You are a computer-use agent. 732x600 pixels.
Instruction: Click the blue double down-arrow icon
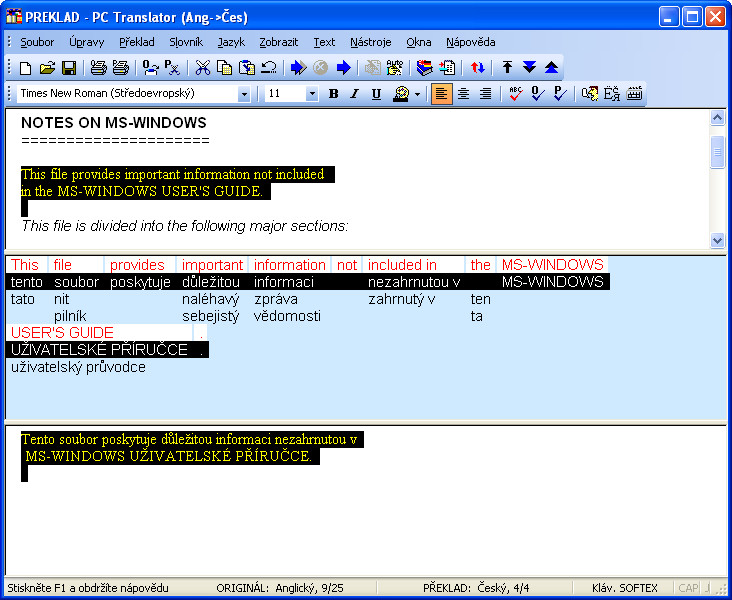tap(529, 68)
